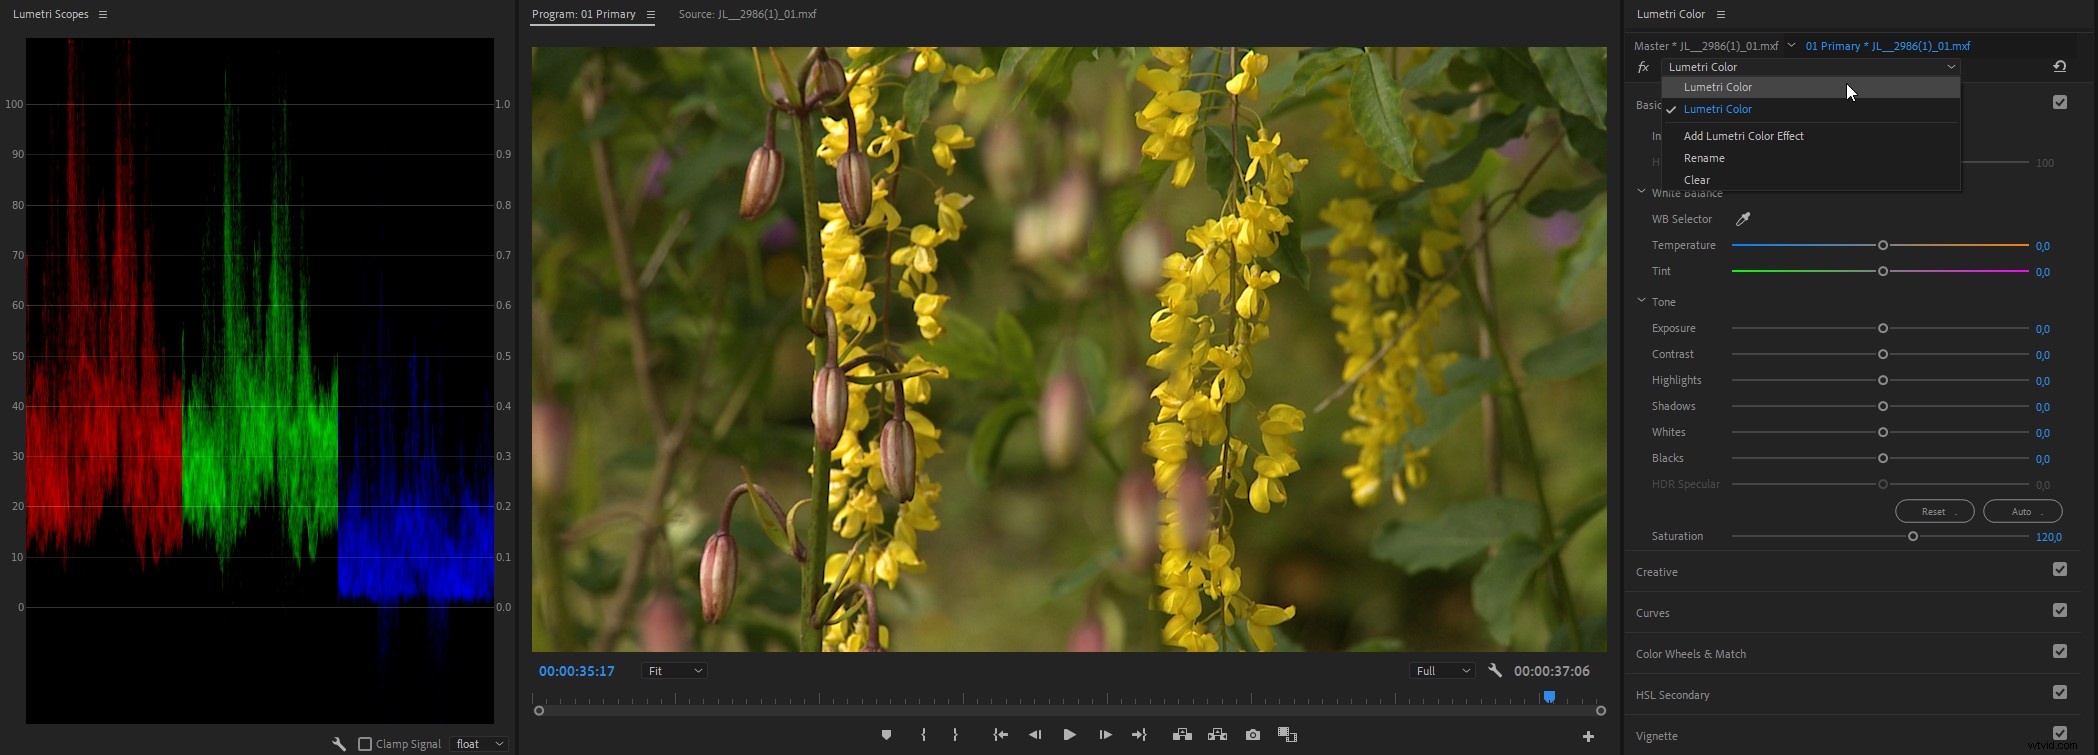The image size is (2098, 755).
Task: Select the checked Lumetri Color menu entry
Action: 1811,109
